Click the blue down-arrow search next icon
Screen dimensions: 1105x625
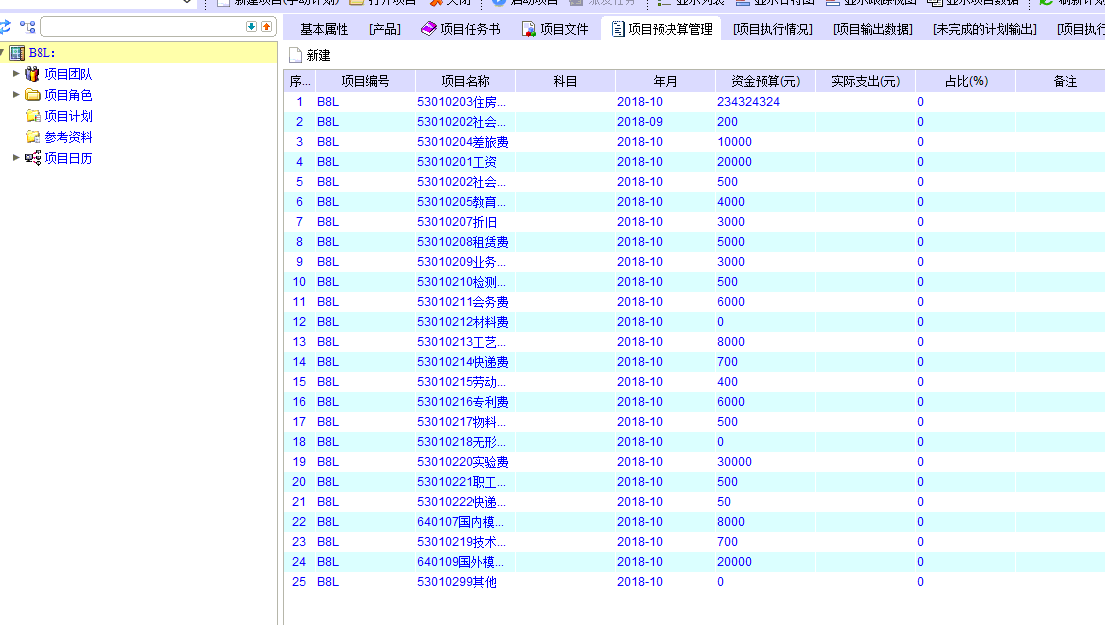click(251, 26)
